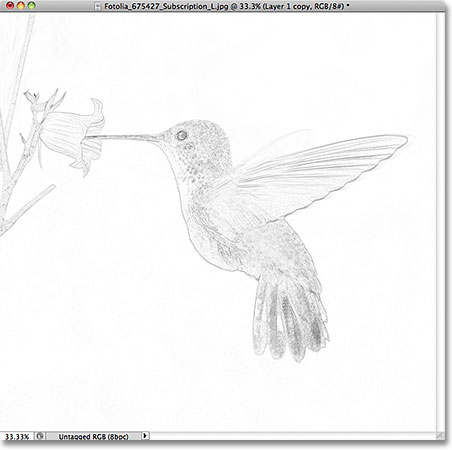Click the hummingbird's eye in the sketch
The image size is (452, 450).
[x=182, y=135]
